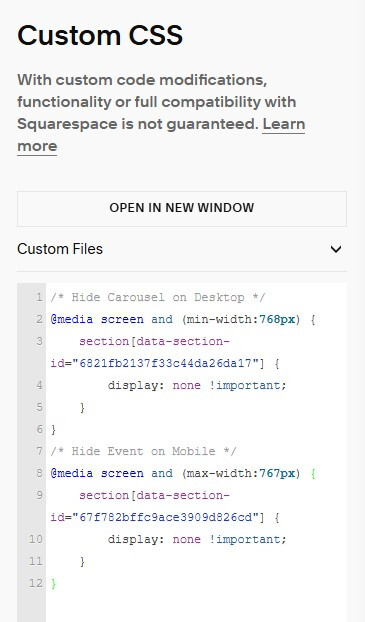
Task: Open the Custom Files section label
Action: [60, 249]
